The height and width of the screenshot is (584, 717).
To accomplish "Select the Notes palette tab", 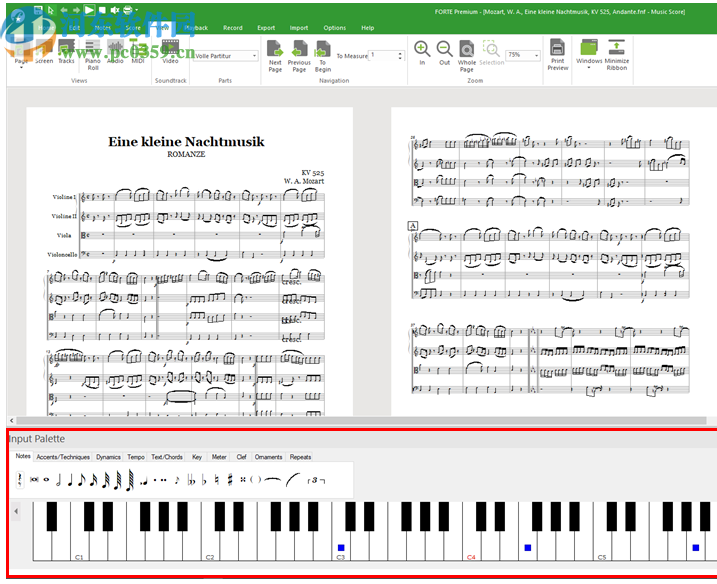I will coord(23,456).
